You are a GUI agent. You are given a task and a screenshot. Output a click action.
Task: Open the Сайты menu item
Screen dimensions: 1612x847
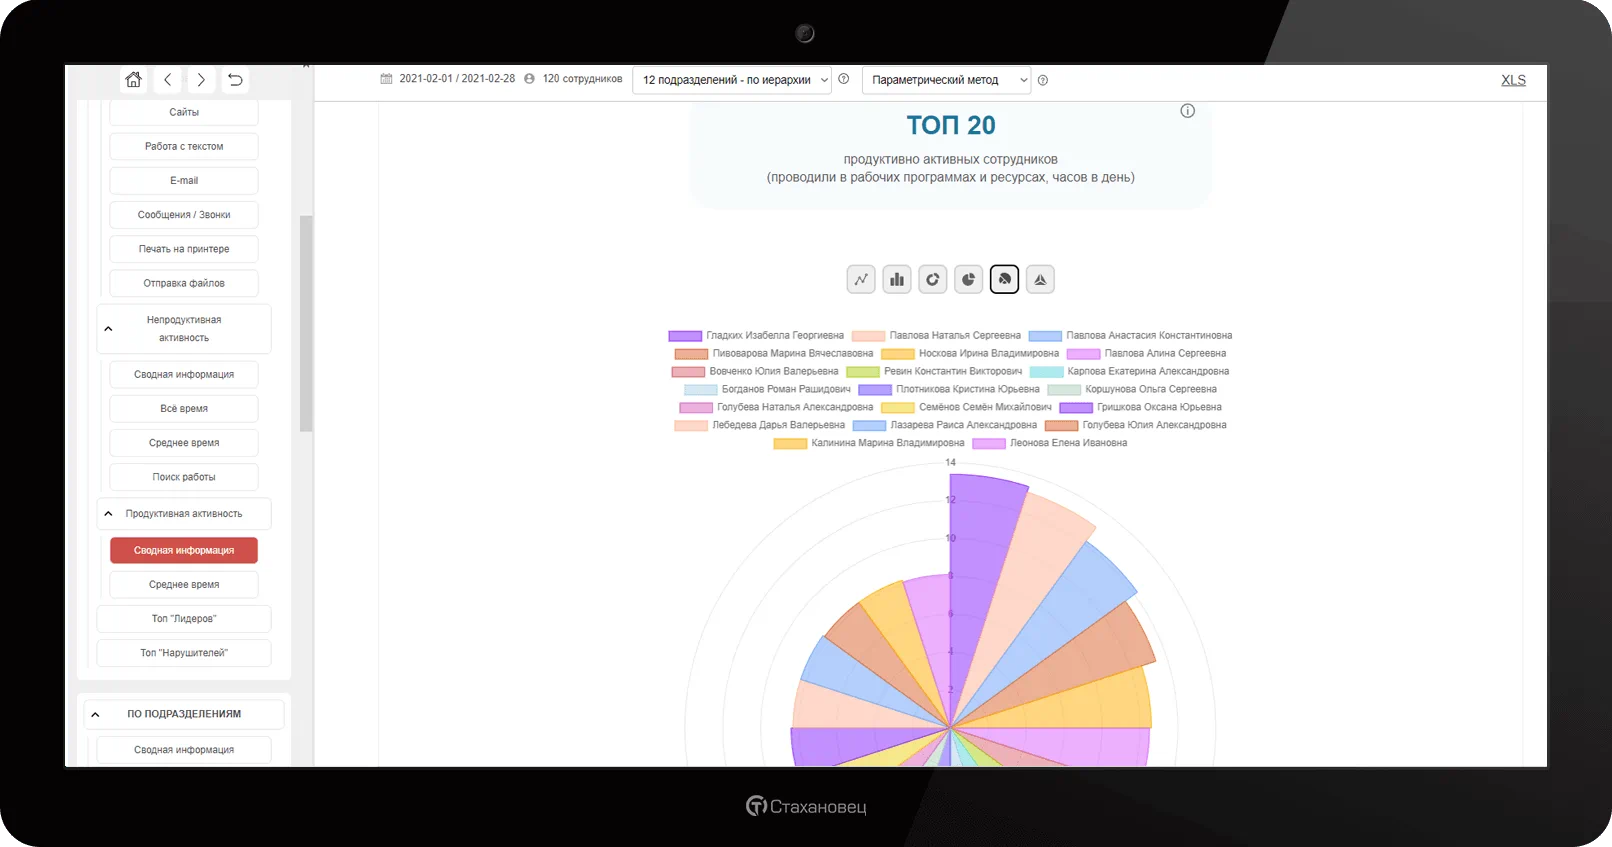tap(184, 112)
